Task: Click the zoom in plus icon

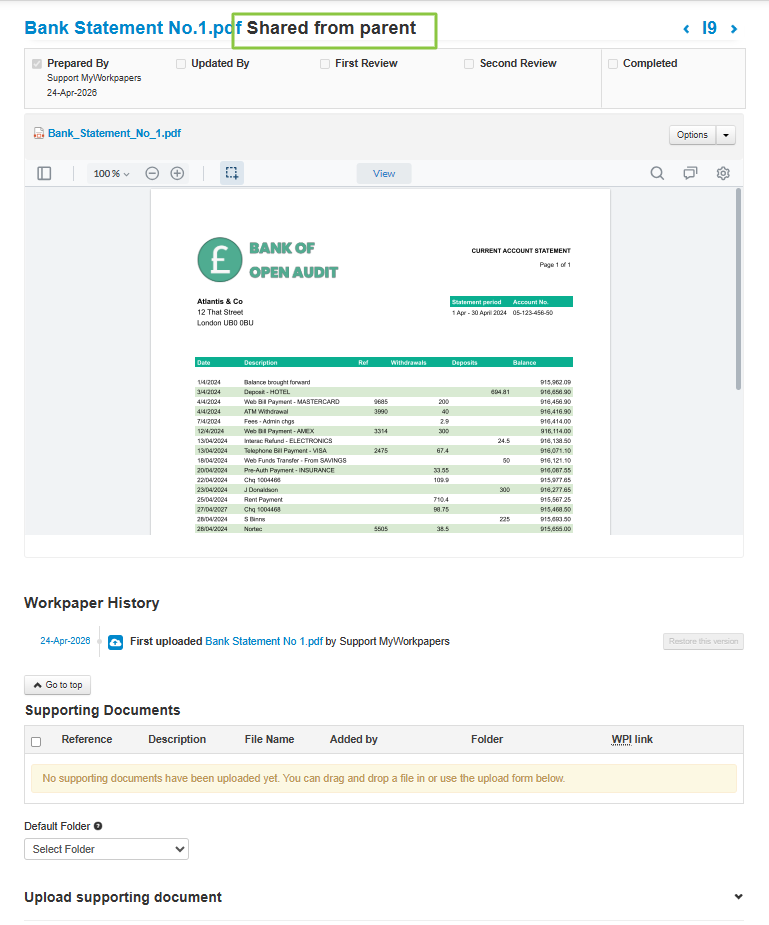Action: click(x=177, y=173)
